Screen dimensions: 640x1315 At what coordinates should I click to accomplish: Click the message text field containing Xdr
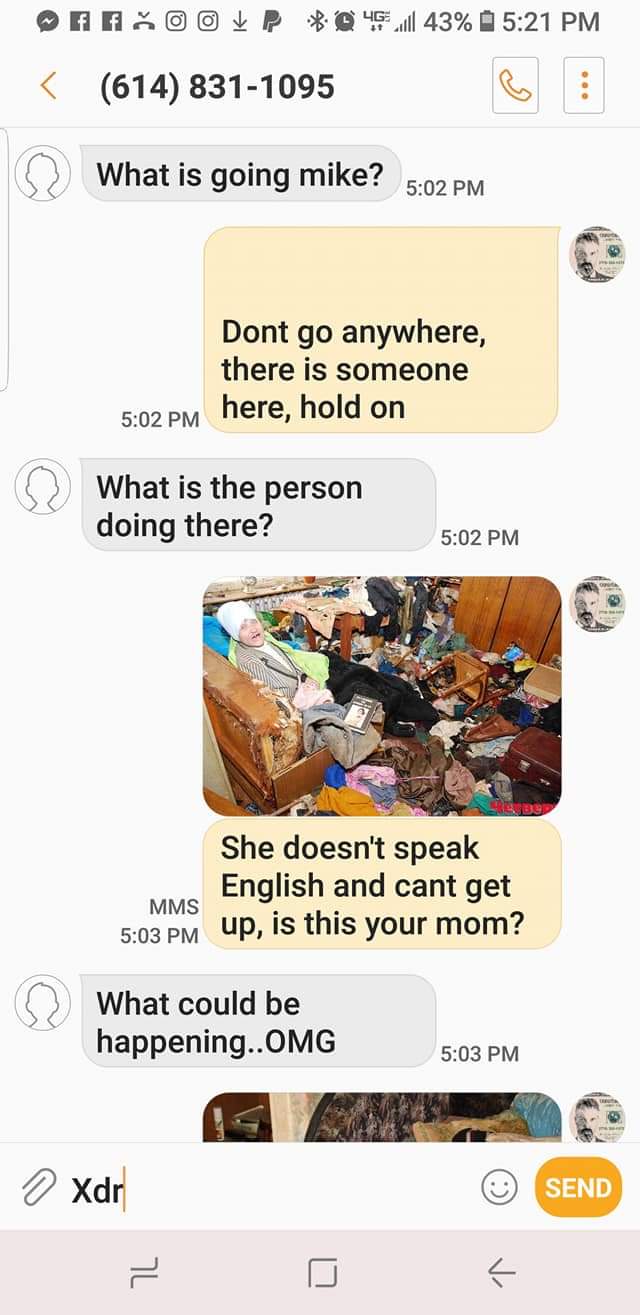270,1188
